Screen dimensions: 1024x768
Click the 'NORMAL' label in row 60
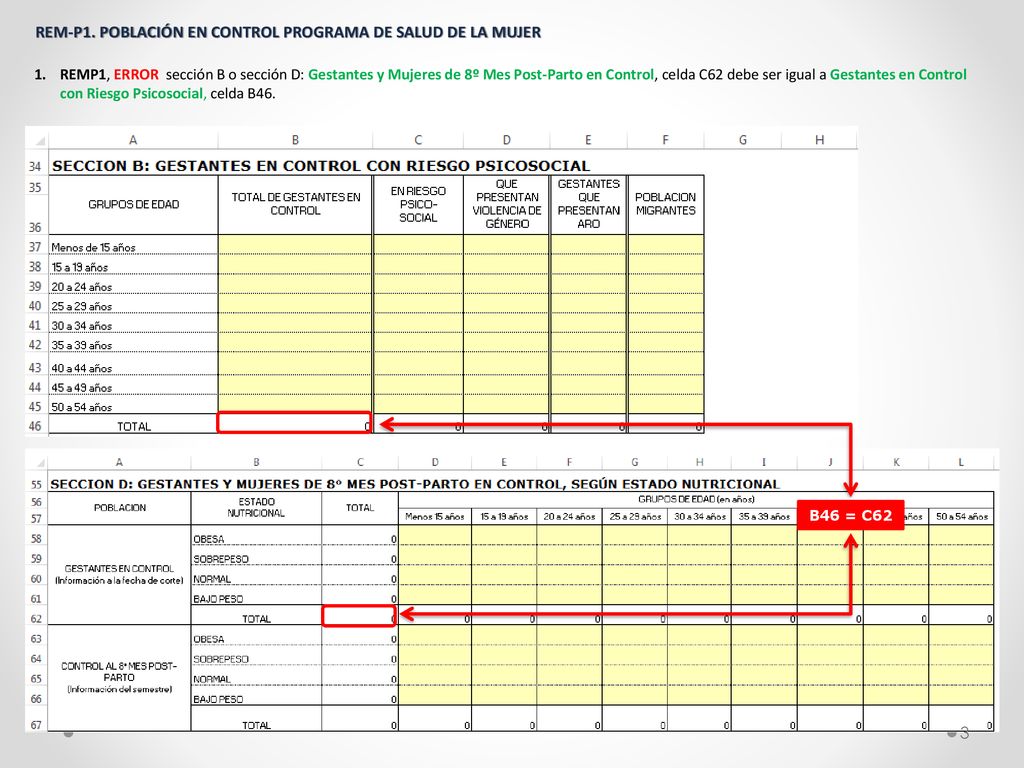coord(212,579)
